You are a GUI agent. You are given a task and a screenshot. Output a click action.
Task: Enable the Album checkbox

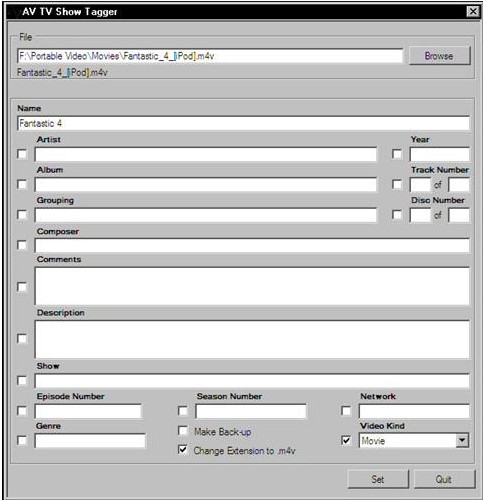[x=22, y=184]
